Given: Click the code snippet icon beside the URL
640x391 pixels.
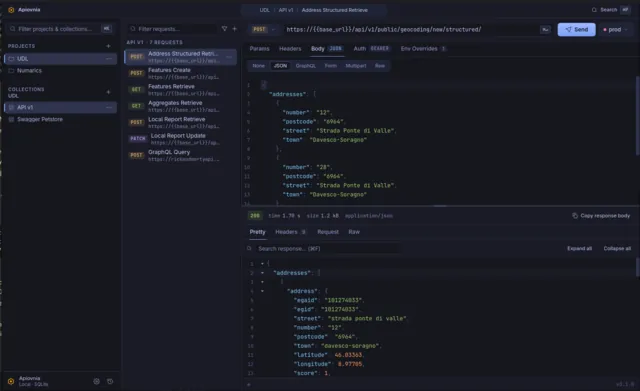Looking at the screenshot, I should [x=545, y=29].
